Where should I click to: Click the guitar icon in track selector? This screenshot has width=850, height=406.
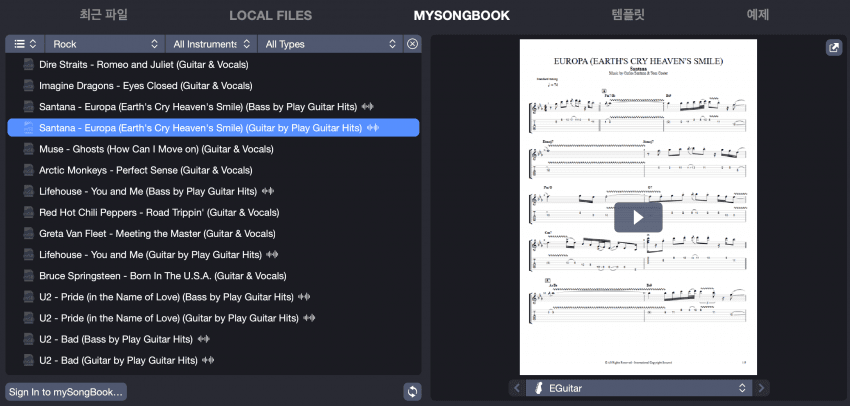click(539, 388)
